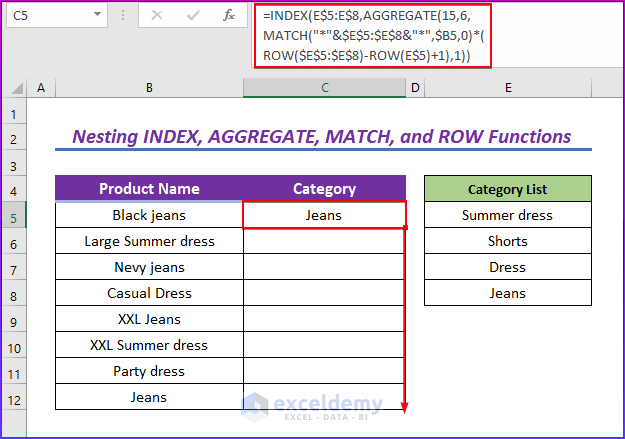The height and width of the screenshot is (439, 625).
Task: Select the Shorts cell in Category List
Action: tap(508, 241)
